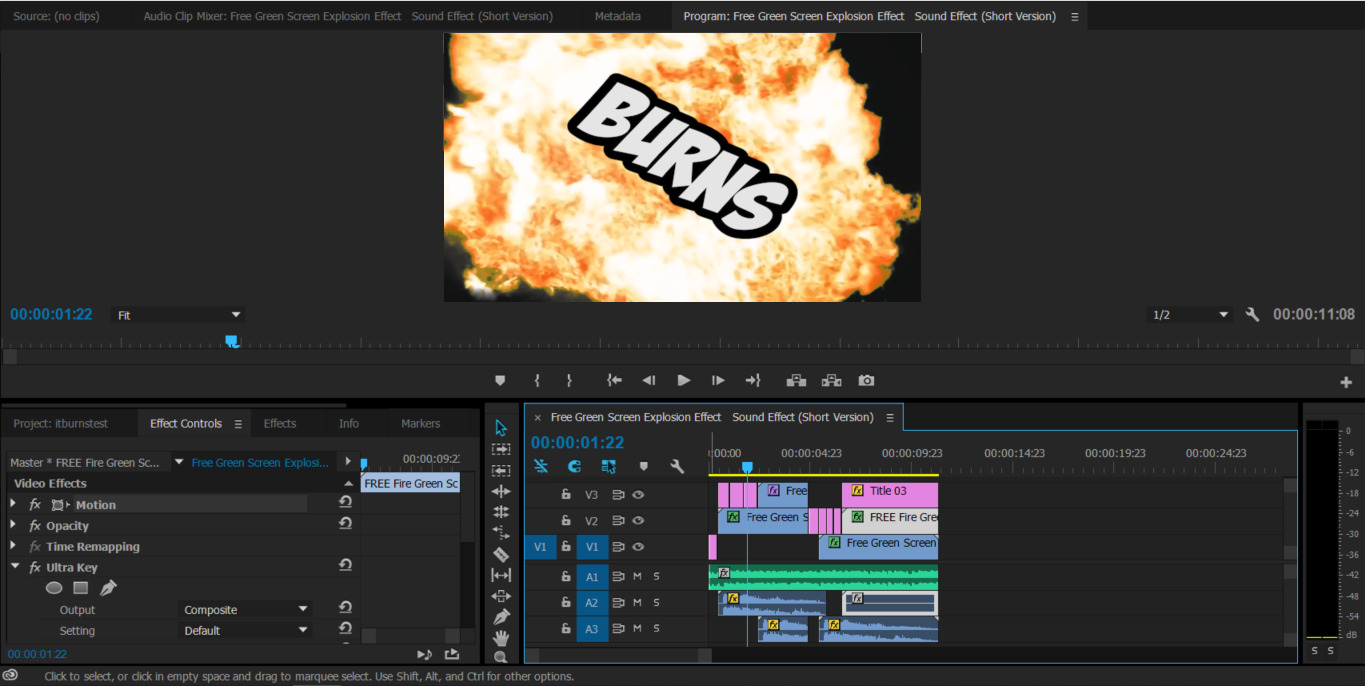Hide track V3 using eye icon
The width and height of the screenshot is (1365, 686).
pos(637,494)
